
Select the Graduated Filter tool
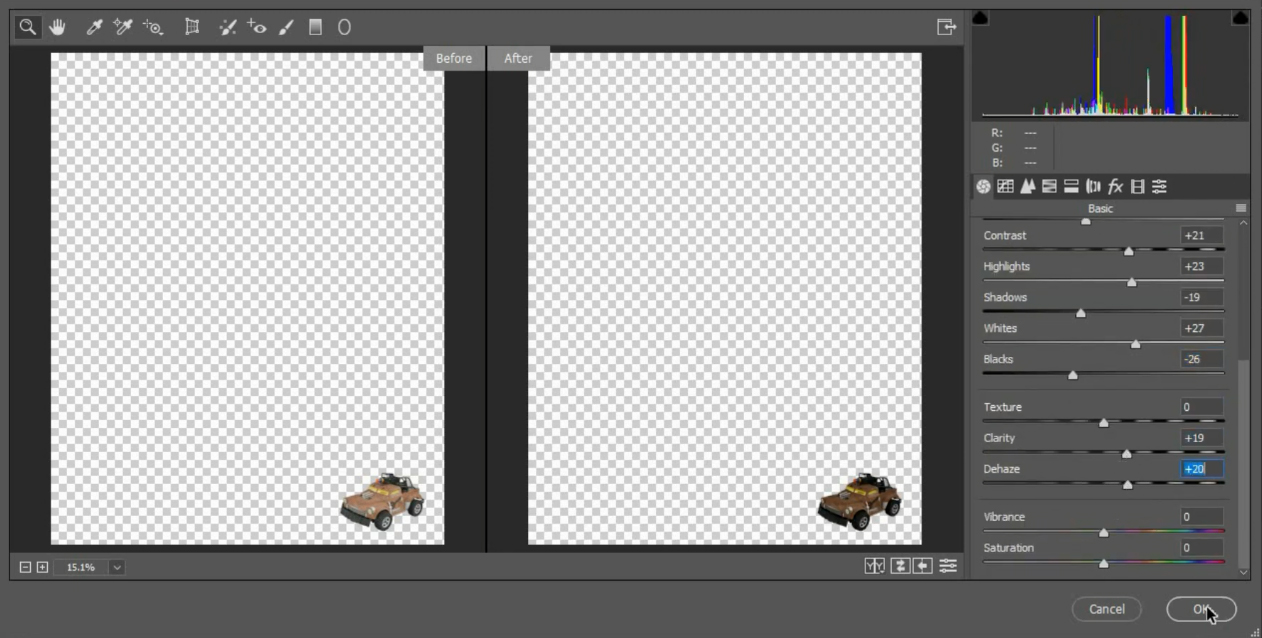click(x=315, y=27)
